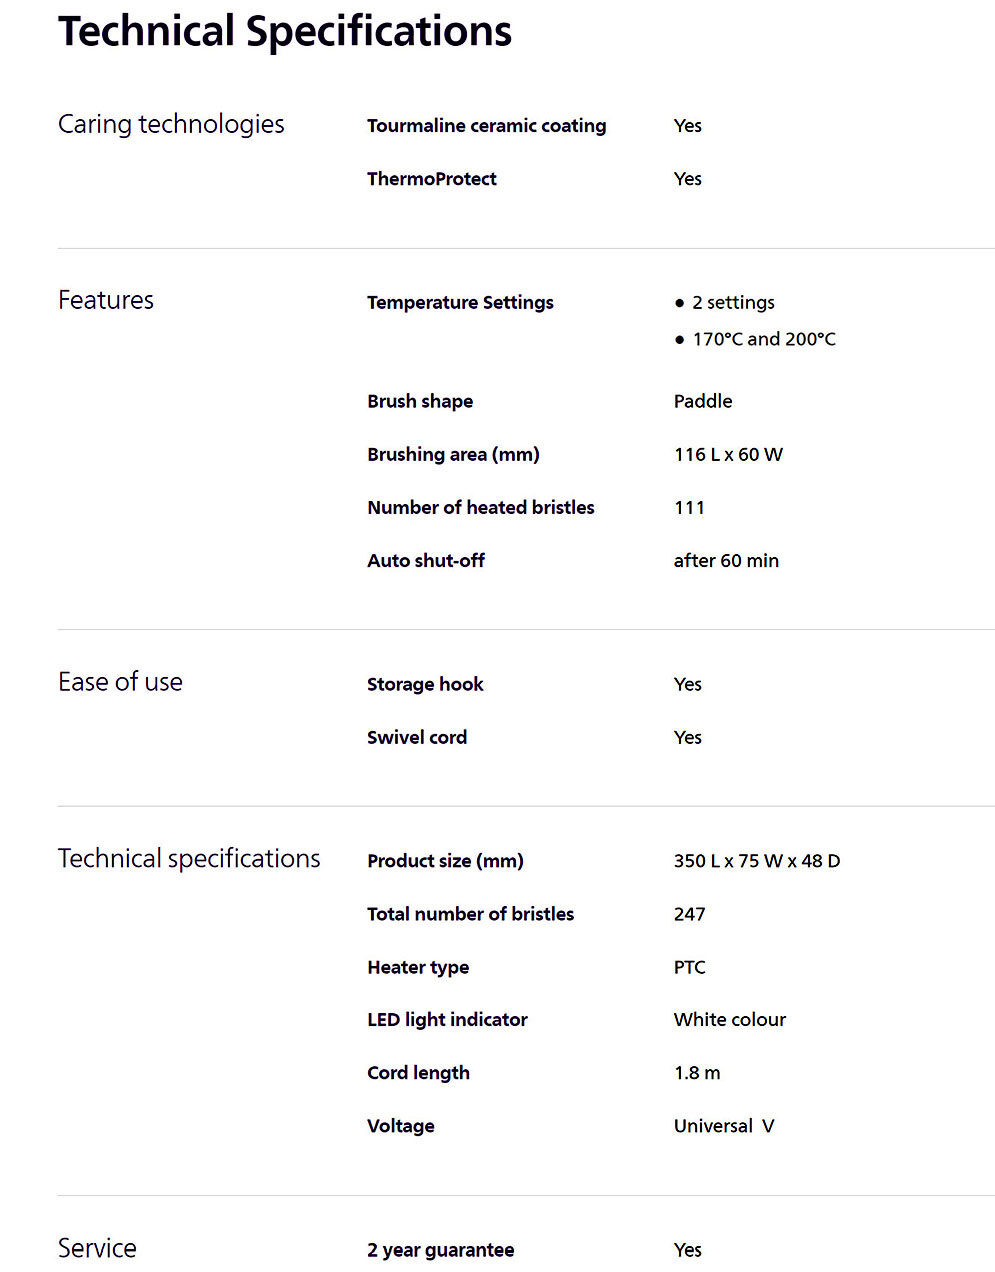Click the ThermoProtect spec label
Image resolution: width=995 pixels, height=1272 pixels.
coord(431,179)
